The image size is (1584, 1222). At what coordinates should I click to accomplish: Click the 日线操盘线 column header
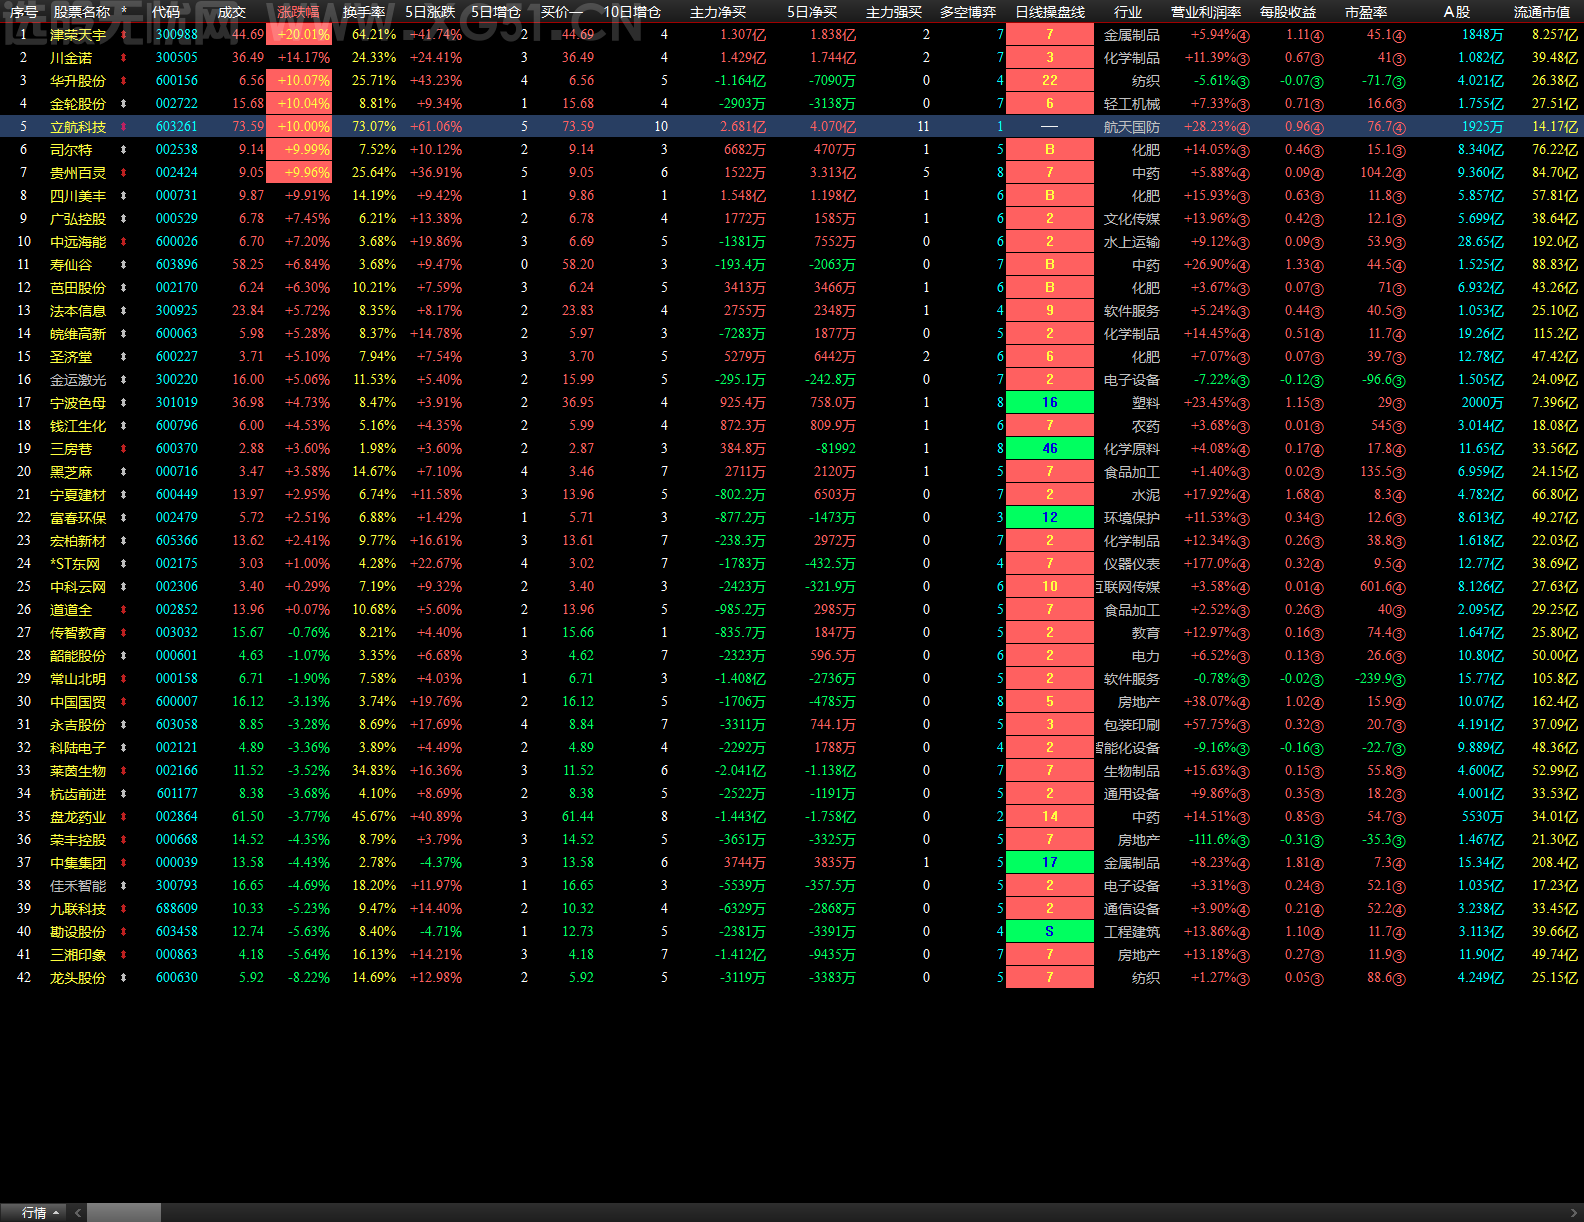point(1050,12)
